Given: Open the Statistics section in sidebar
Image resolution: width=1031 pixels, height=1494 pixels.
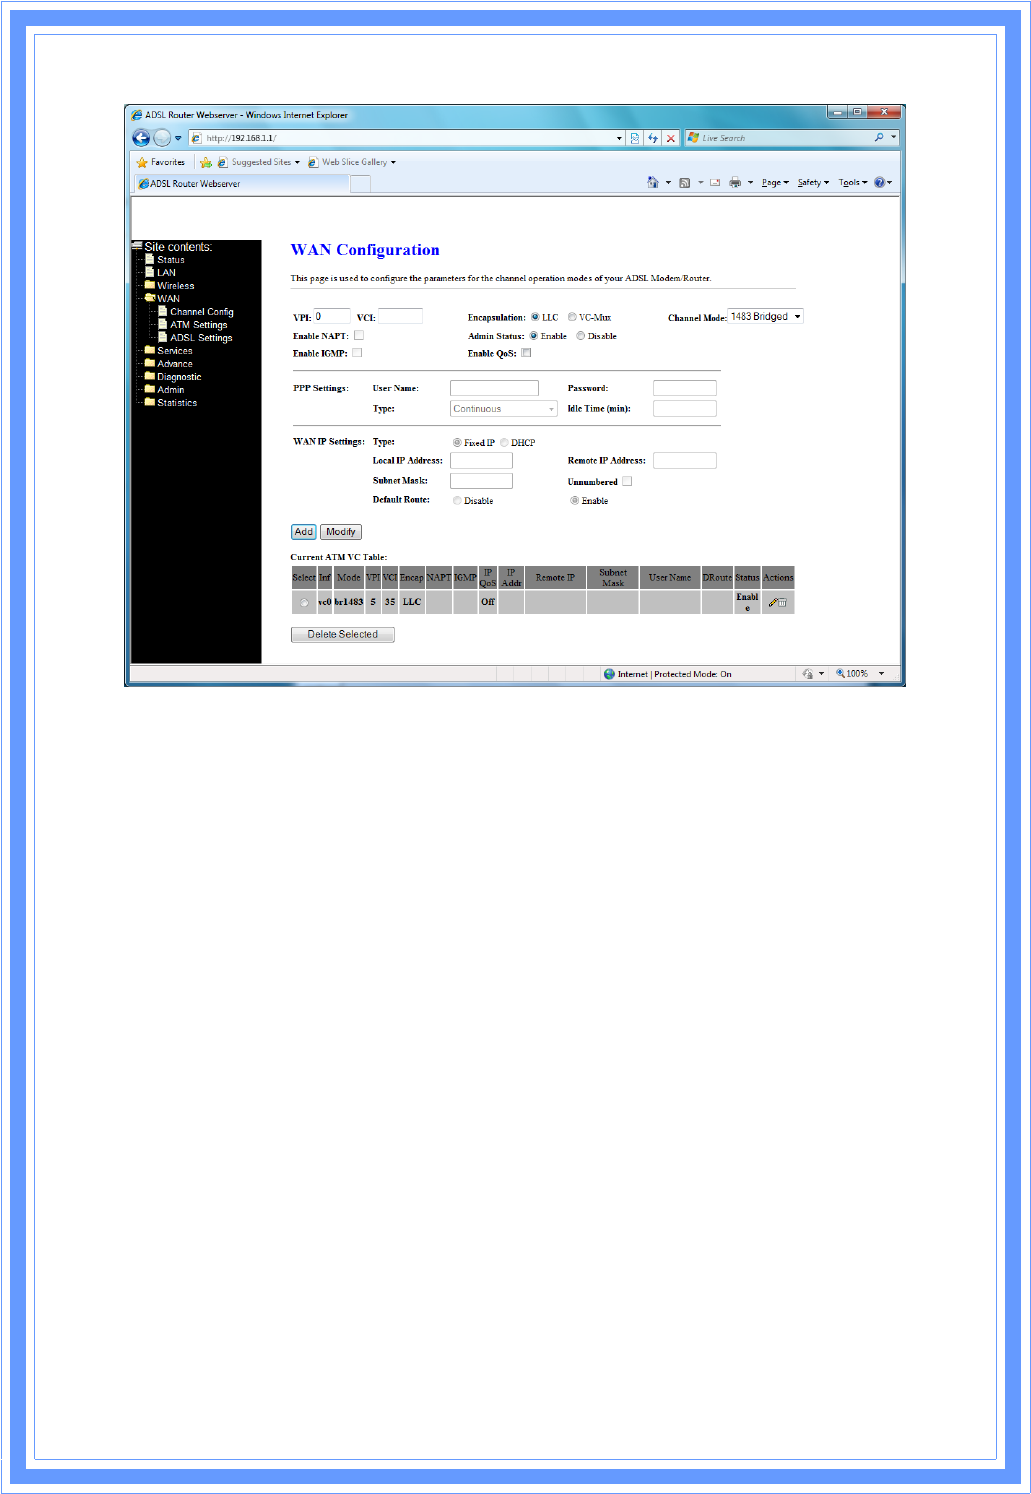Looking at the screenshot, I should point(177,402).
